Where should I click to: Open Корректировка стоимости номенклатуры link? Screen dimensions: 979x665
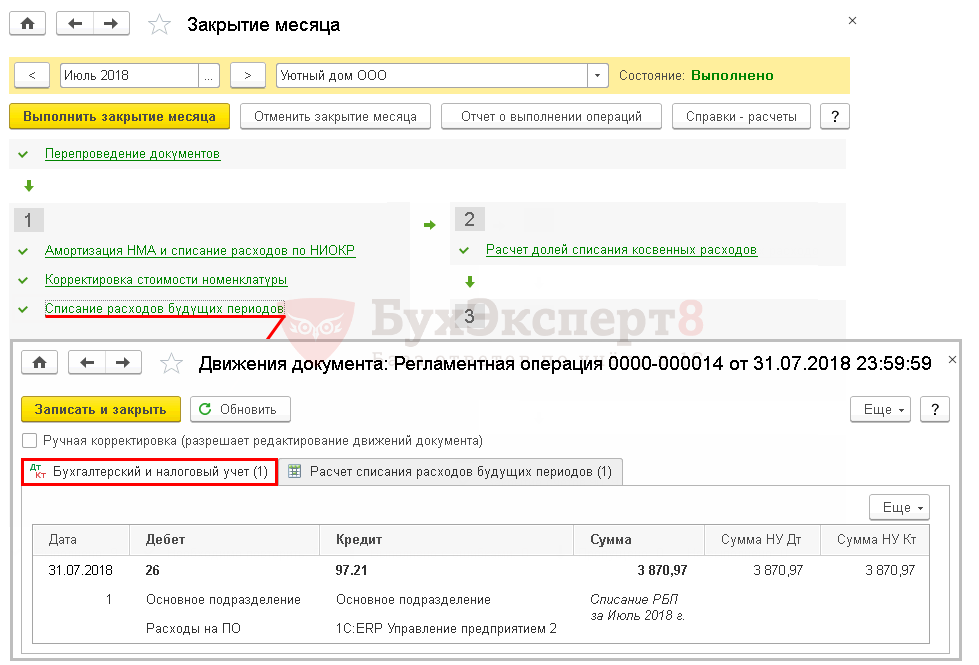(x=166, y=280)
